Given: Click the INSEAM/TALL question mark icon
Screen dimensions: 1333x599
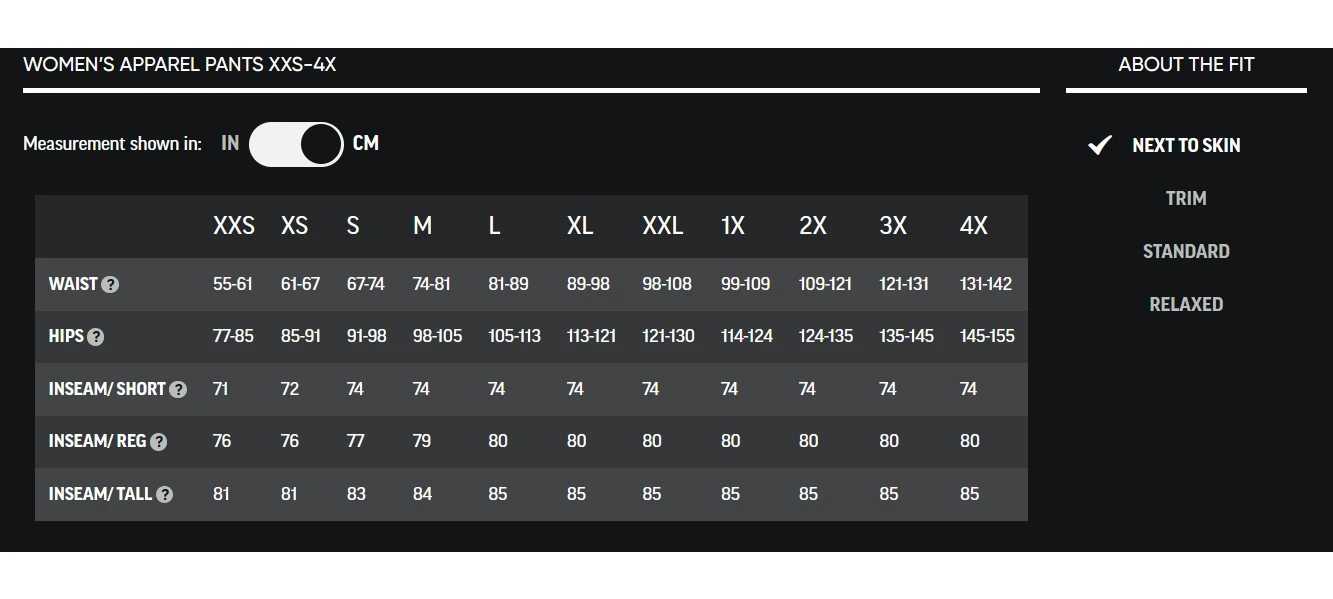Looking at the screenshot, I should coord(165,494).
